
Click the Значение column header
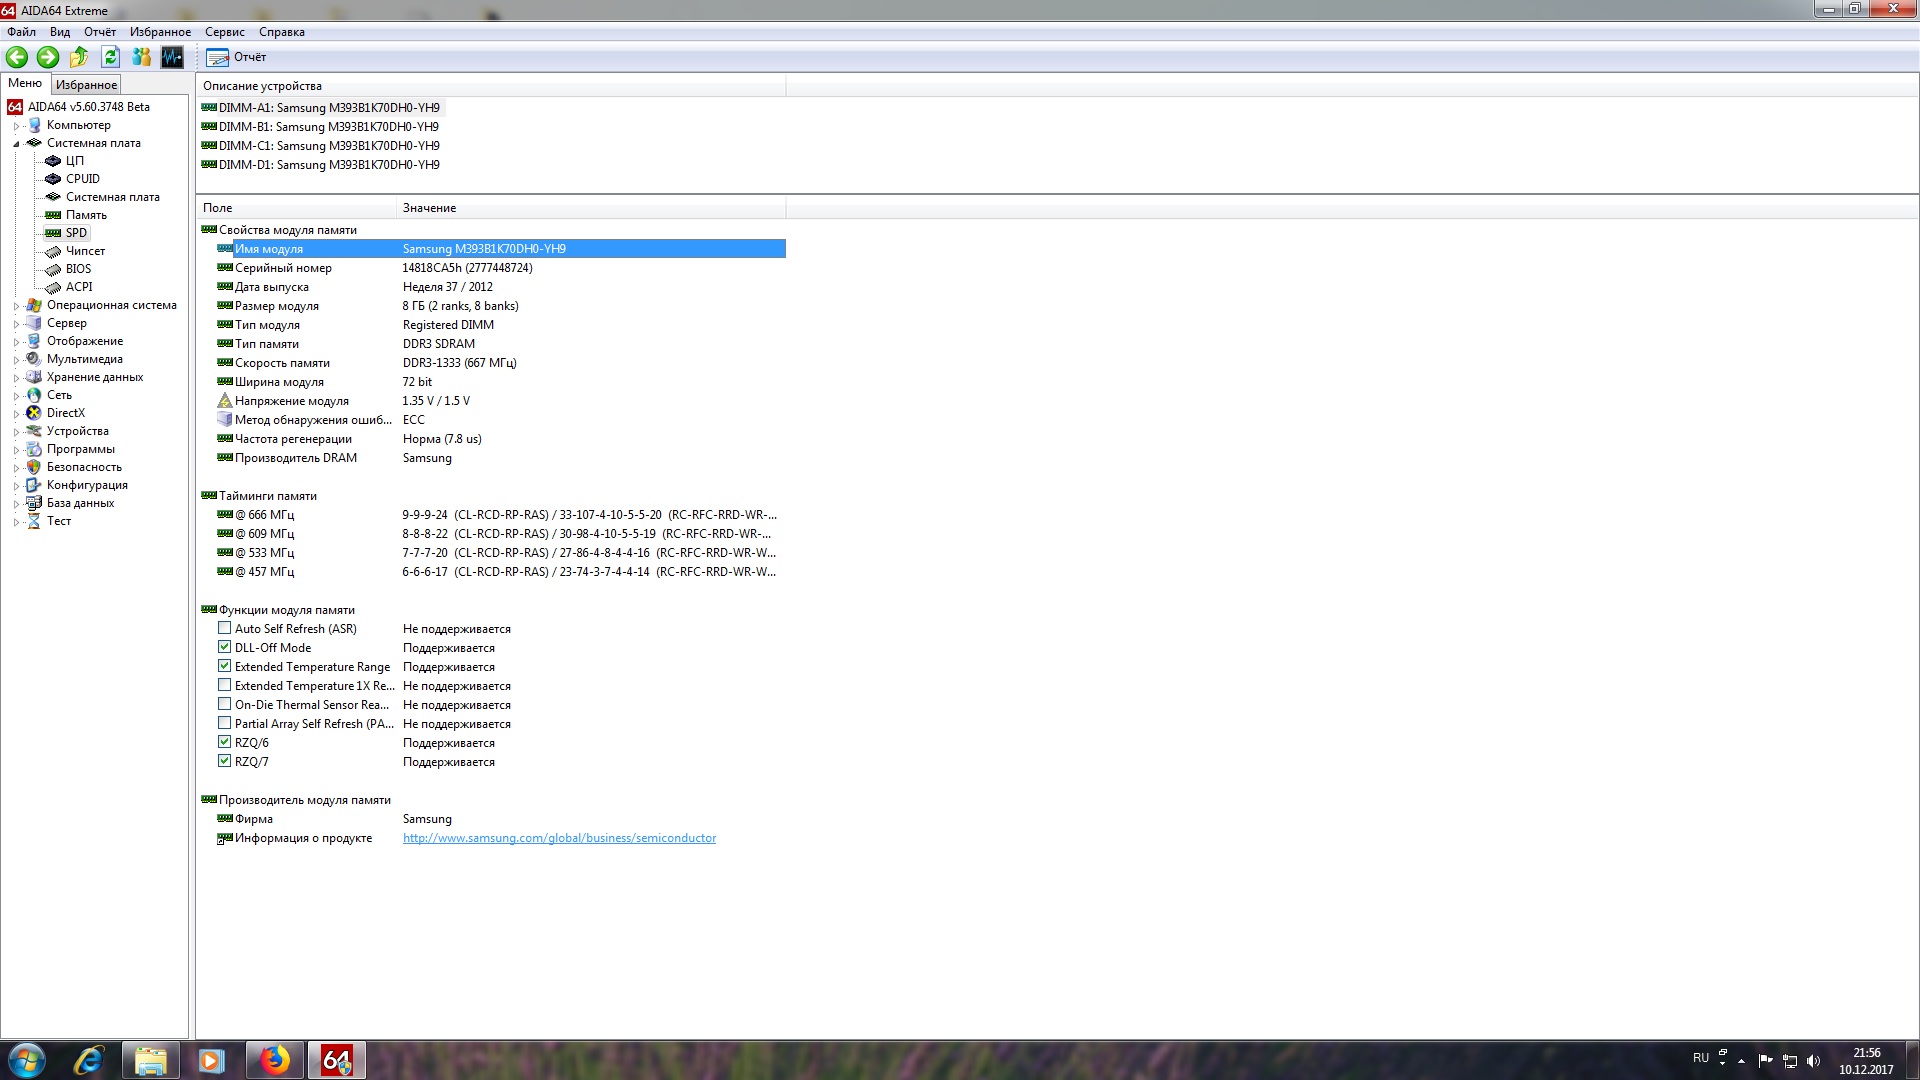point(429,208)
